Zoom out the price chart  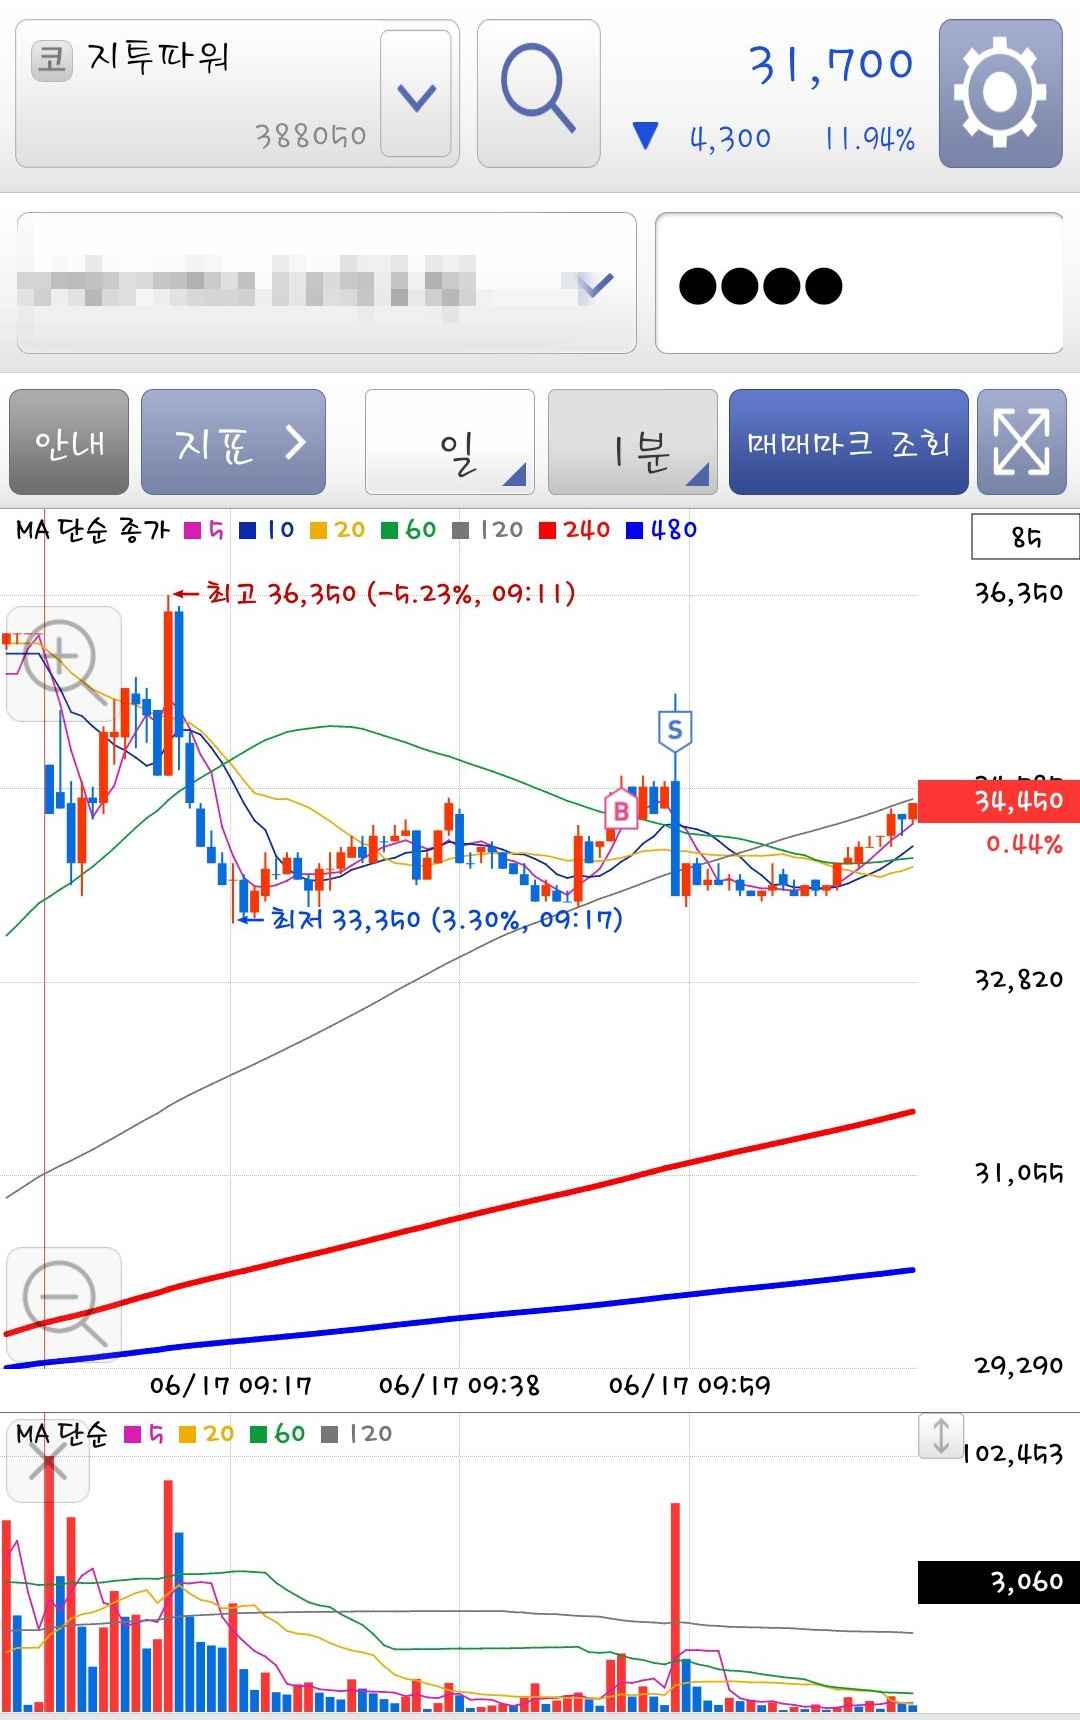coord(64,1303)
